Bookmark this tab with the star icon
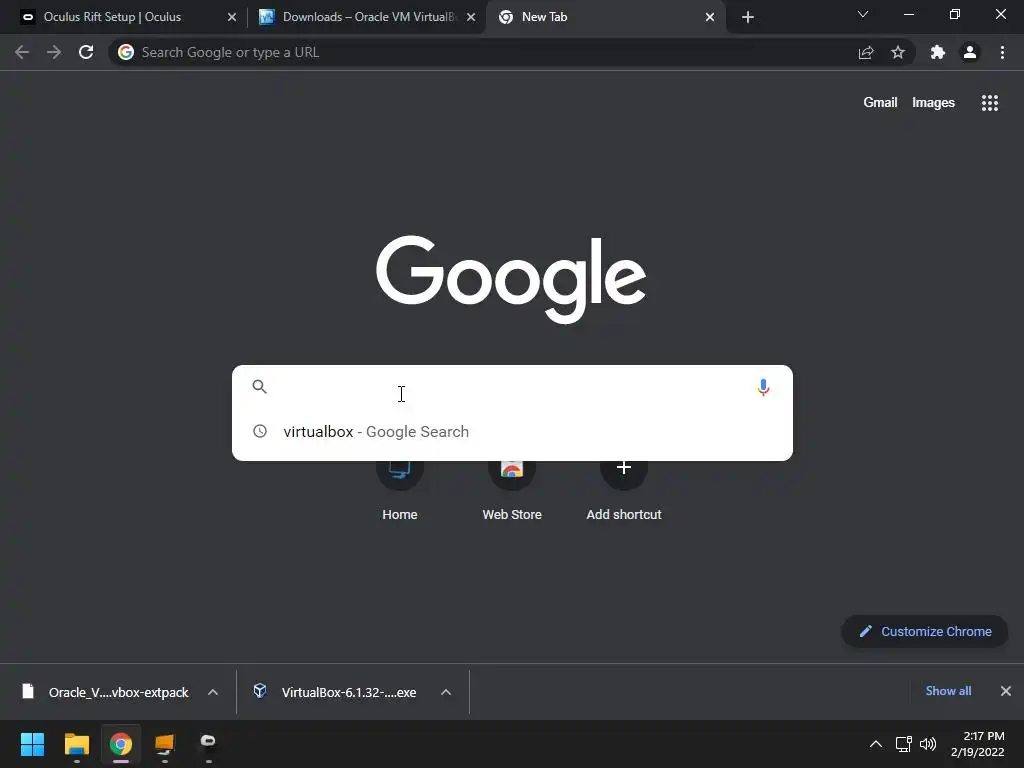Screen dimensions: 1024x768 coord(898,52)
